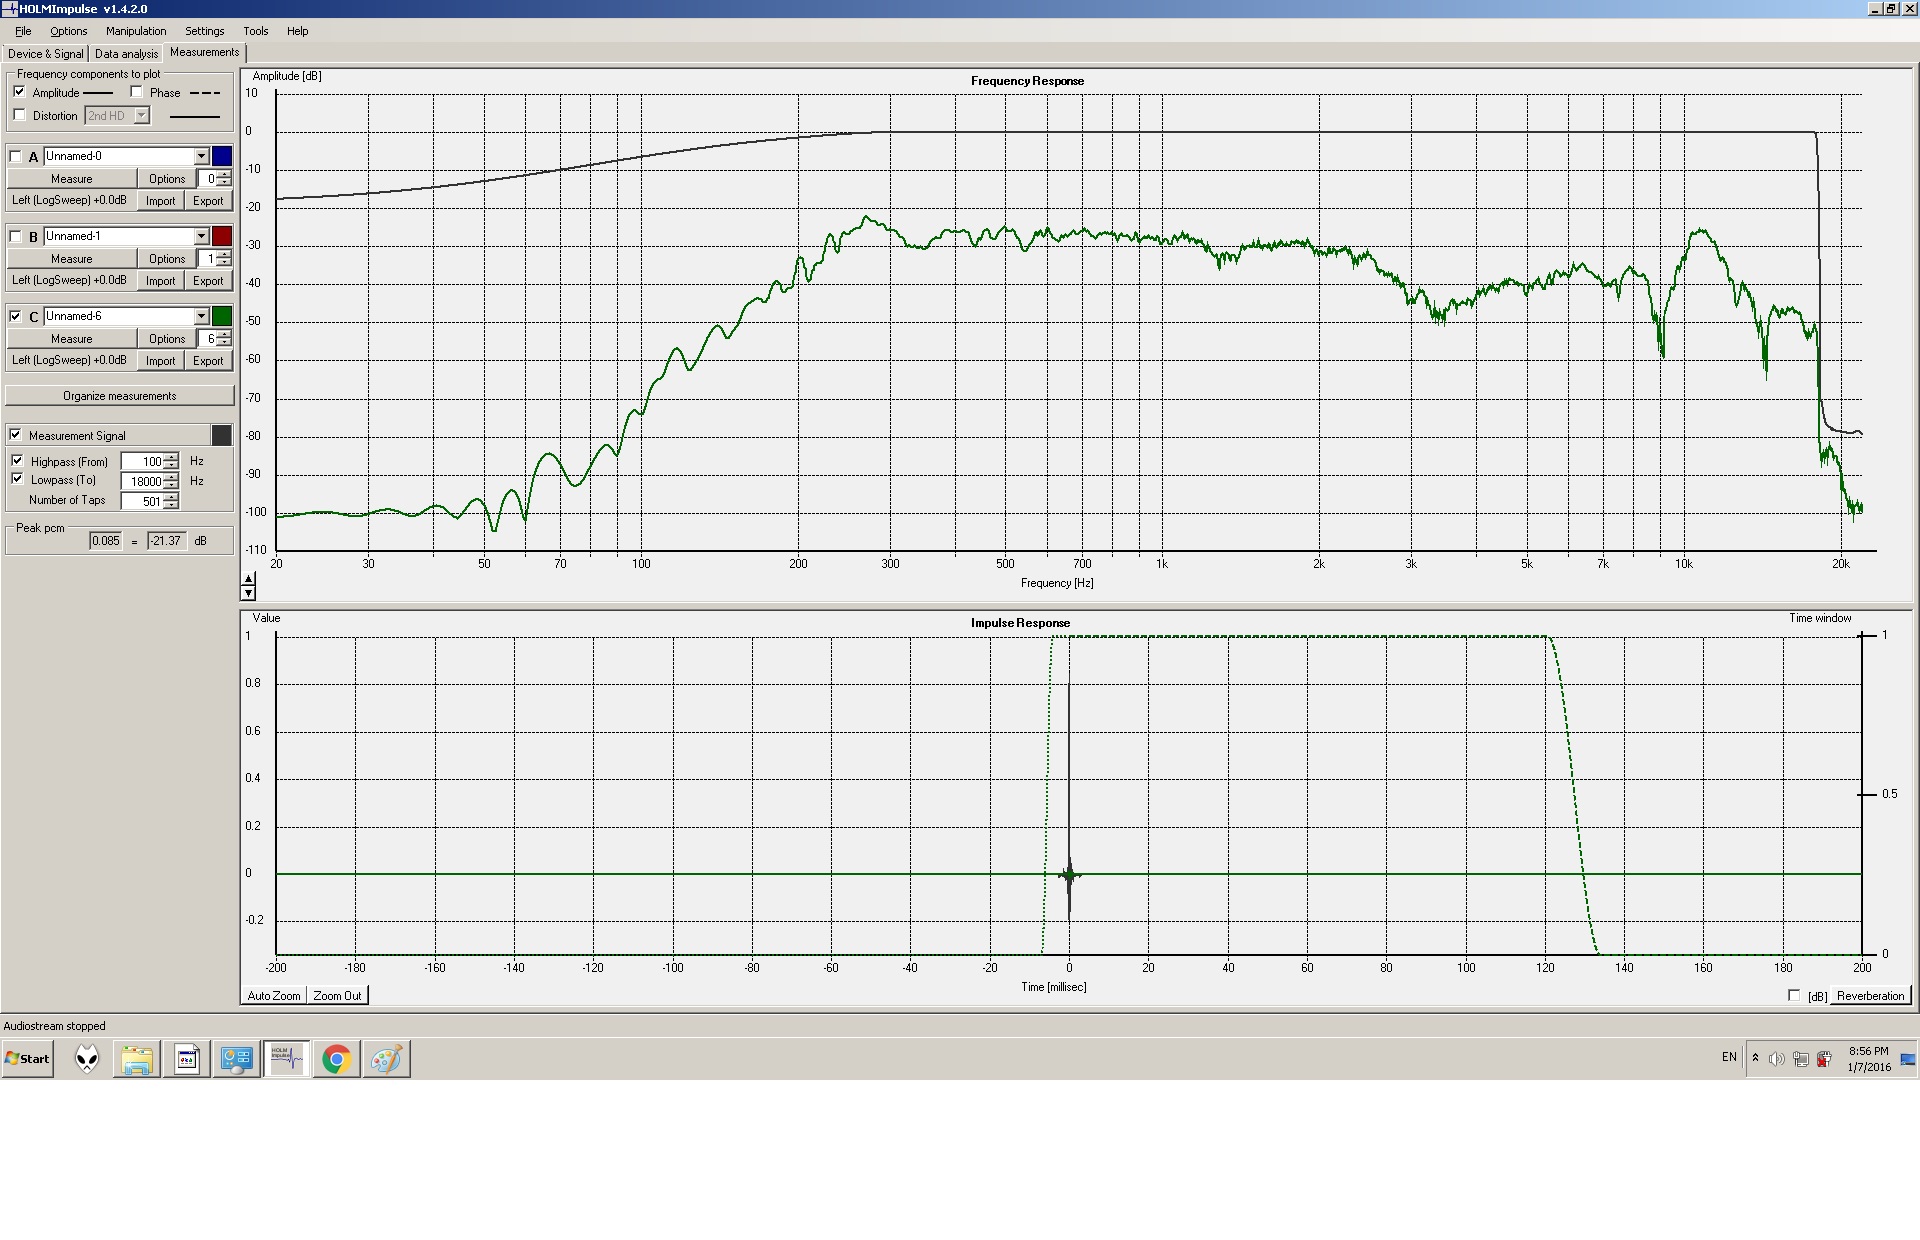Uncheck the slot C measurement checkbox
This screenshot has height=1240, width=1920.
click(15, 316)
